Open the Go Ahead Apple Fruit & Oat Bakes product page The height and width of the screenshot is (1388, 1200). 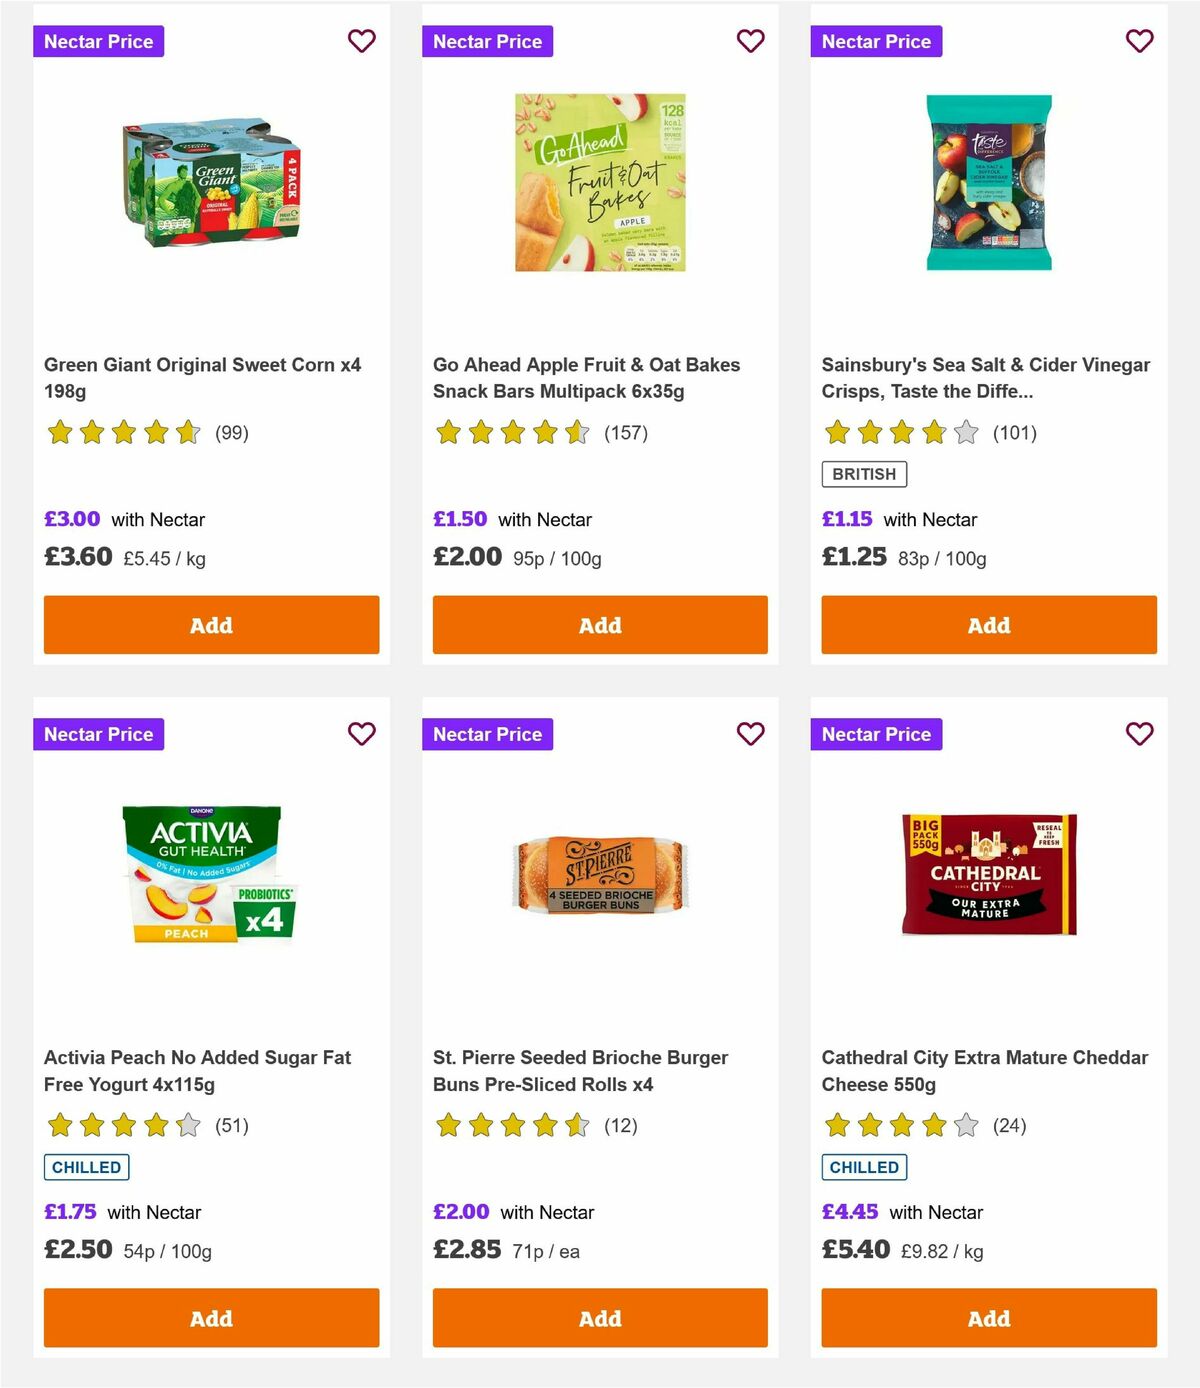586,378
